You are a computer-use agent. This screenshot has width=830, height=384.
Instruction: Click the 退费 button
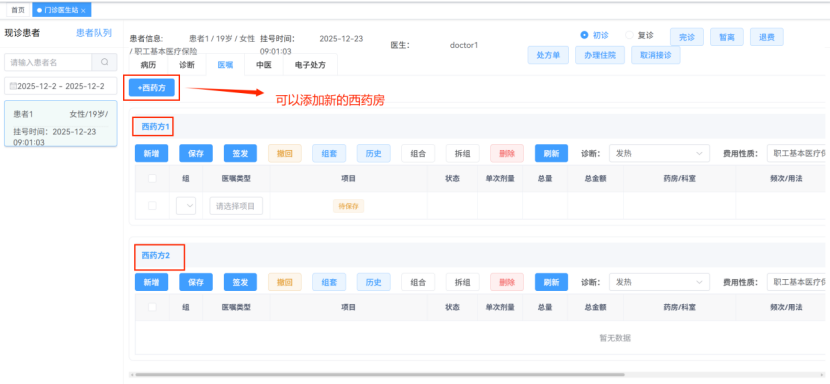click(x=767, y=37)
